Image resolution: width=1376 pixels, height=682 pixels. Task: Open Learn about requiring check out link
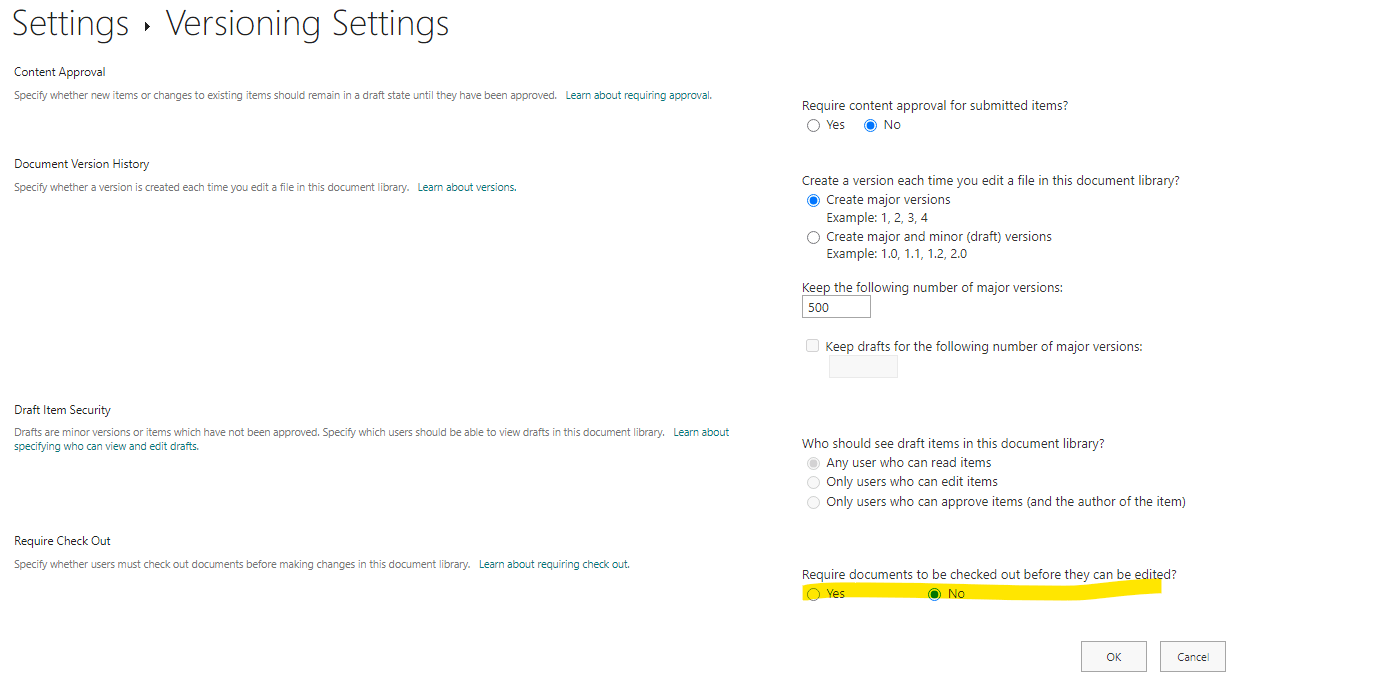click(554, 564)
